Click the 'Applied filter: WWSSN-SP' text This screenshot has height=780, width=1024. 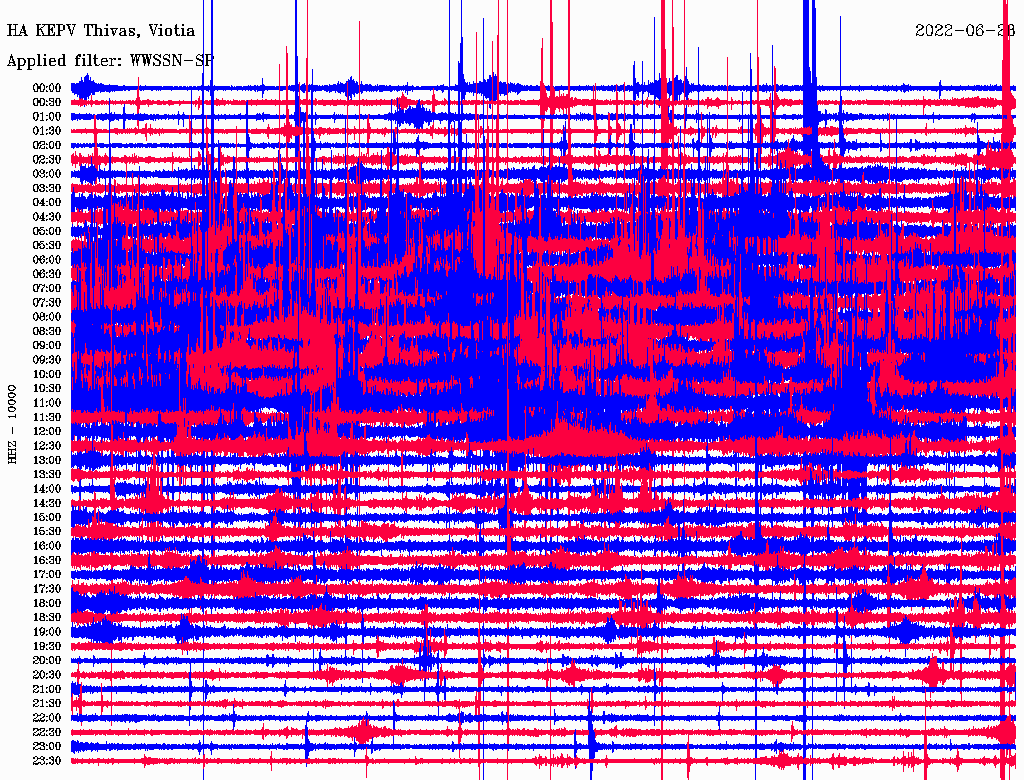pos(110,61)
